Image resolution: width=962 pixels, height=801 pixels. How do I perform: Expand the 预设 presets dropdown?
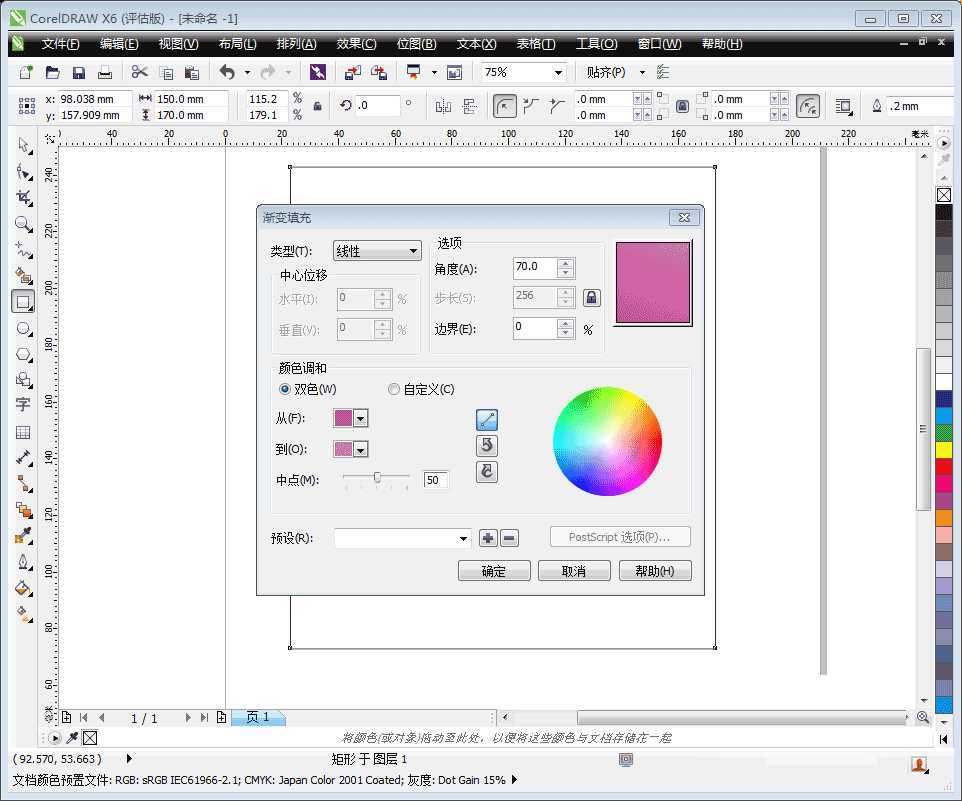pos(466,538)
